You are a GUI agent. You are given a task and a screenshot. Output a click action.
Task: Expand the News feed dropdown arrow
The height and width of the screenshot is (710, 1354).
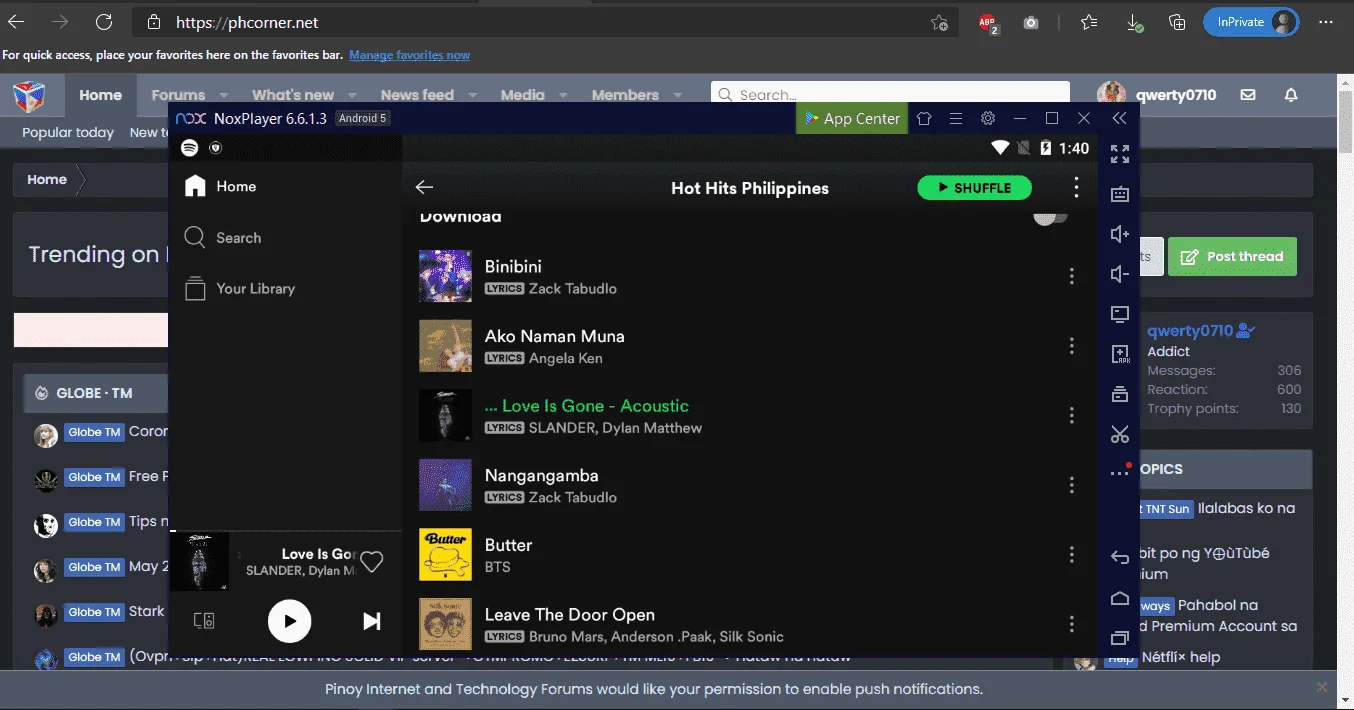click(473, 96)
